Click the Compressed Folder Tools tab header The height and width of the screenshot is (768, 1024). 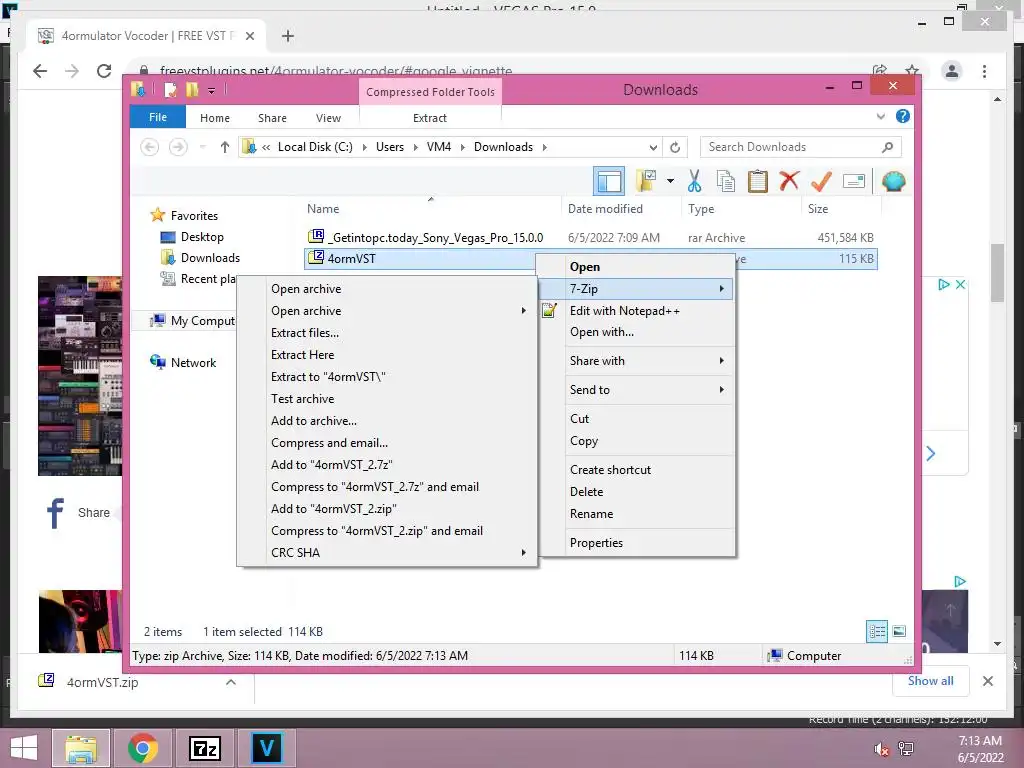[430, 92]
